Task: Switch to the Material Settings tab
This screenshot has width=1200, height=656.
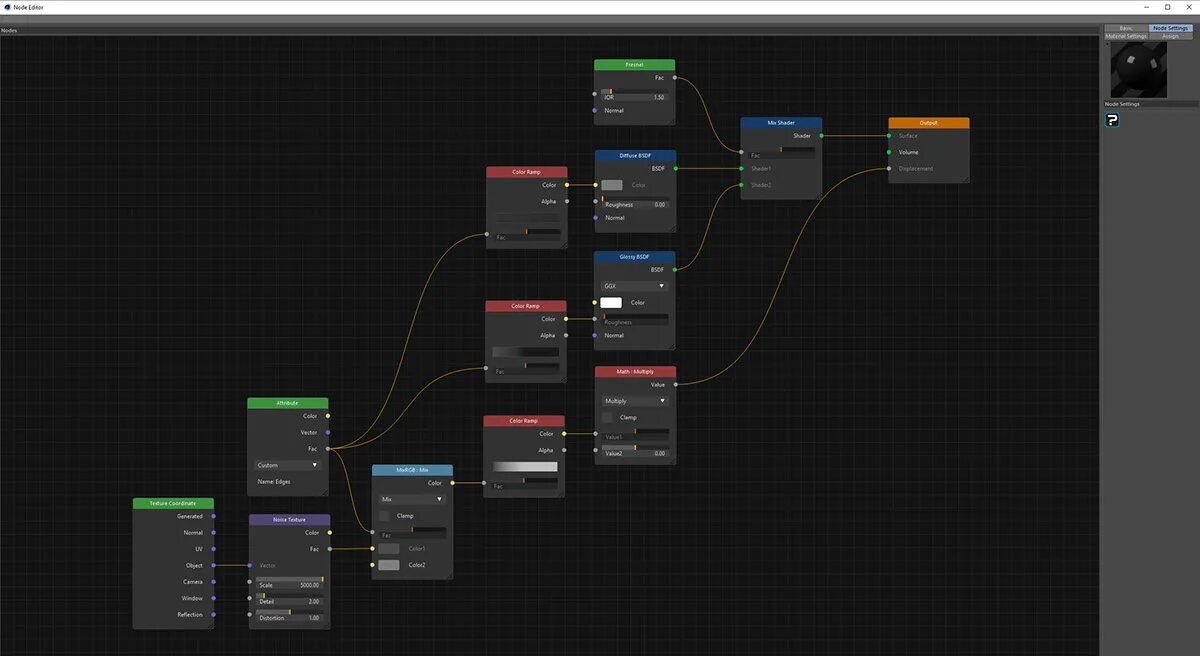Action: [1125, 34]
